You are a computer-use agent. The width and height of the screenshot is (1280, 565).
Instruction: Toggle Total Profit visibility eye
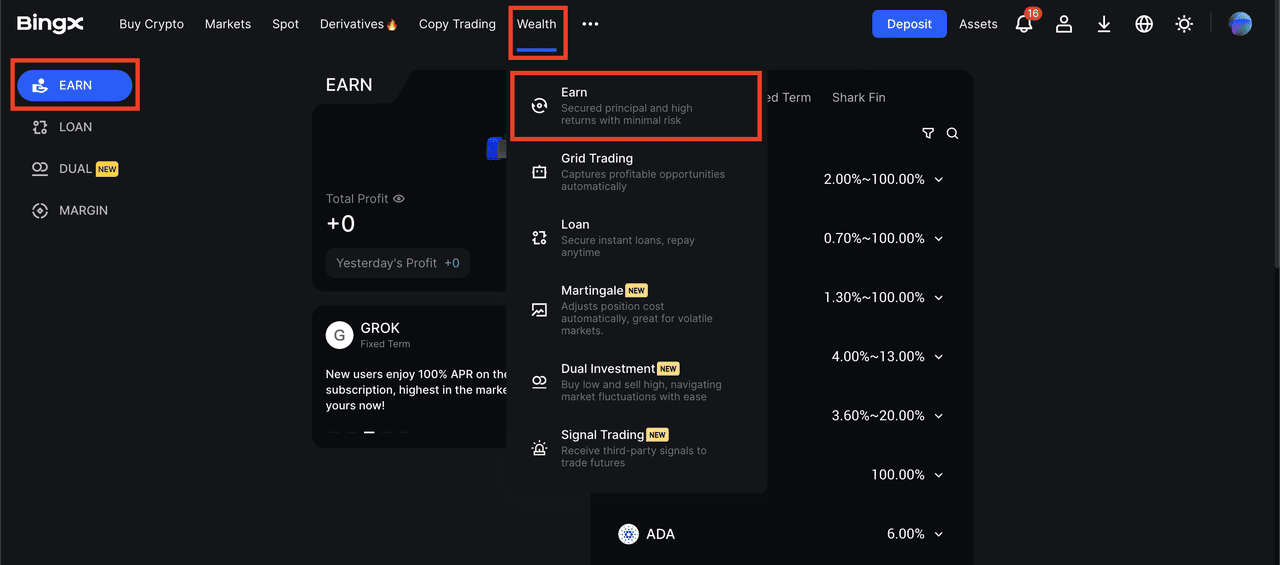[x=399, y=199]
